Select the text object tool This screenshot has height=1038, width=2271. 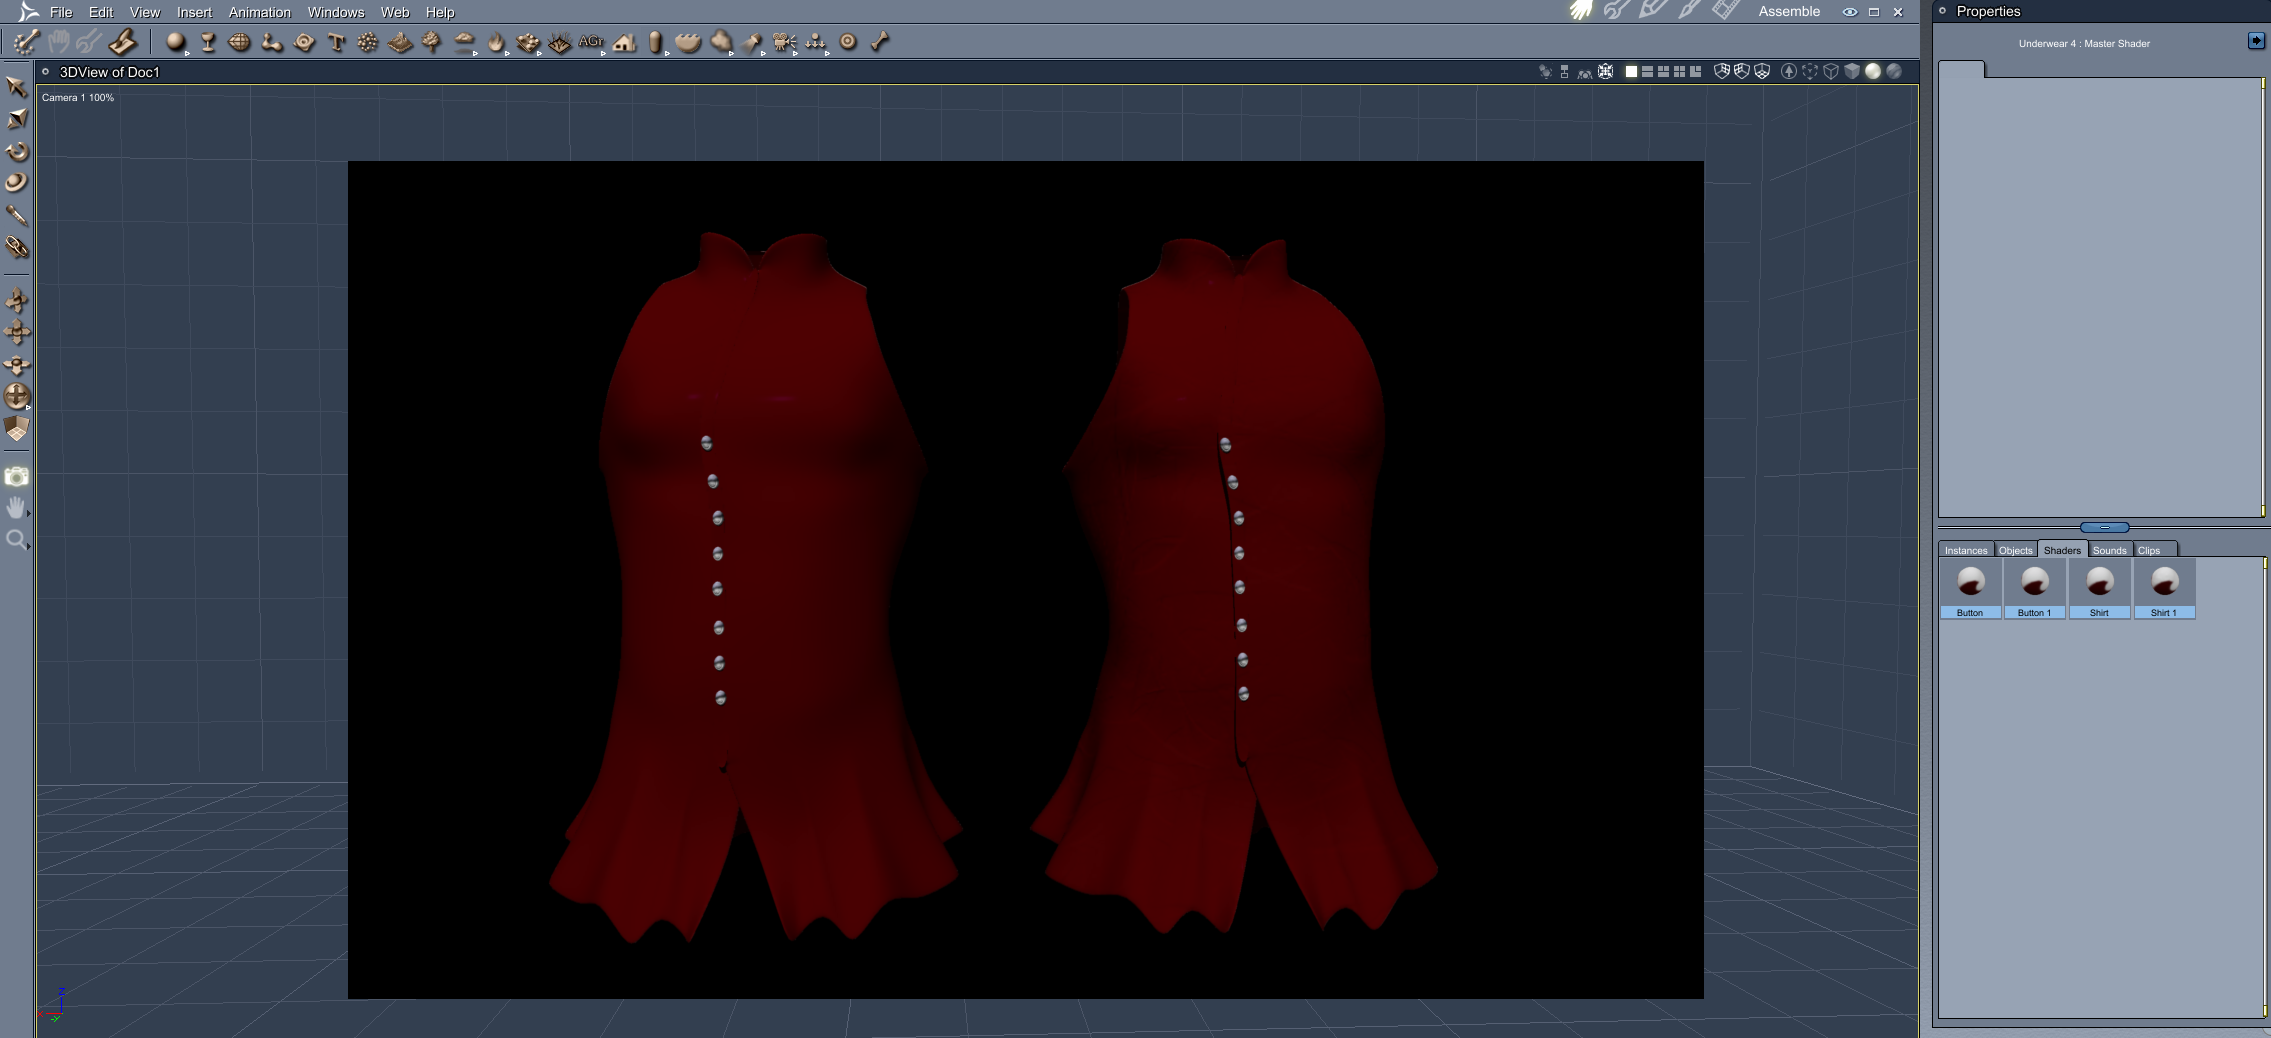click(336, 42)
